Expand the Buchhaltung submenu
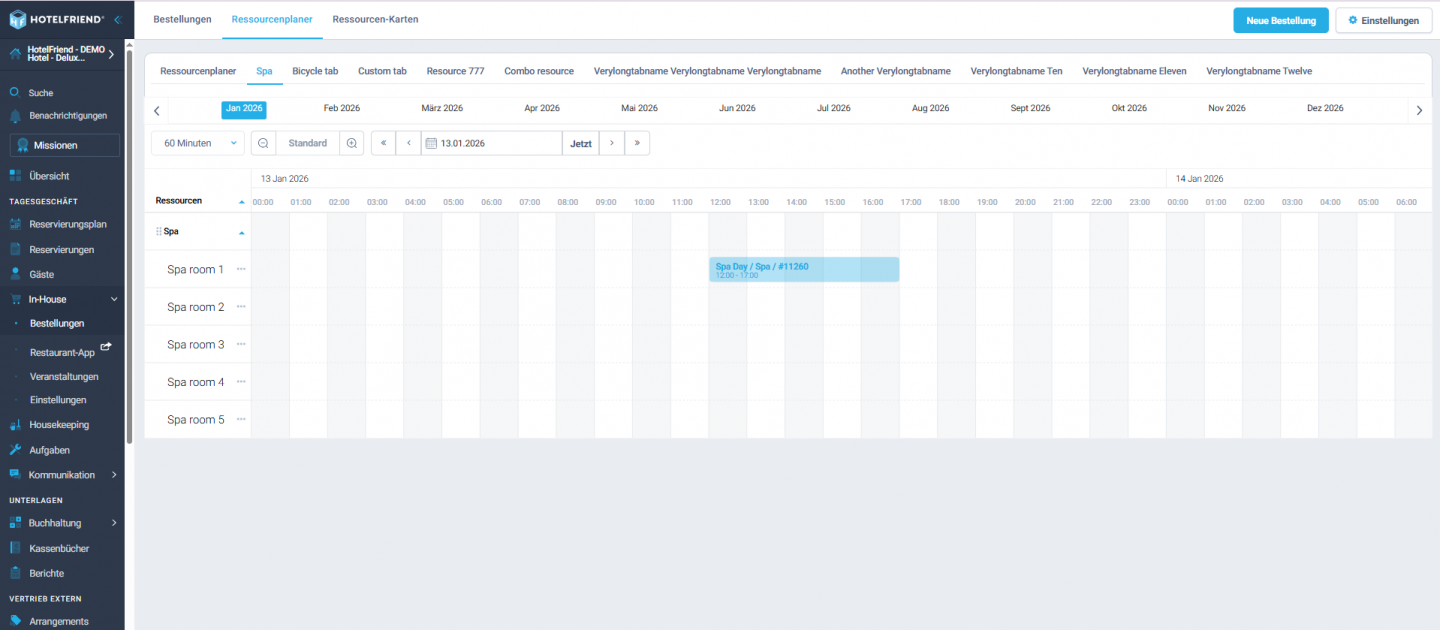Viewport: 1440px width, 630px height. click(x=114, y=523)
